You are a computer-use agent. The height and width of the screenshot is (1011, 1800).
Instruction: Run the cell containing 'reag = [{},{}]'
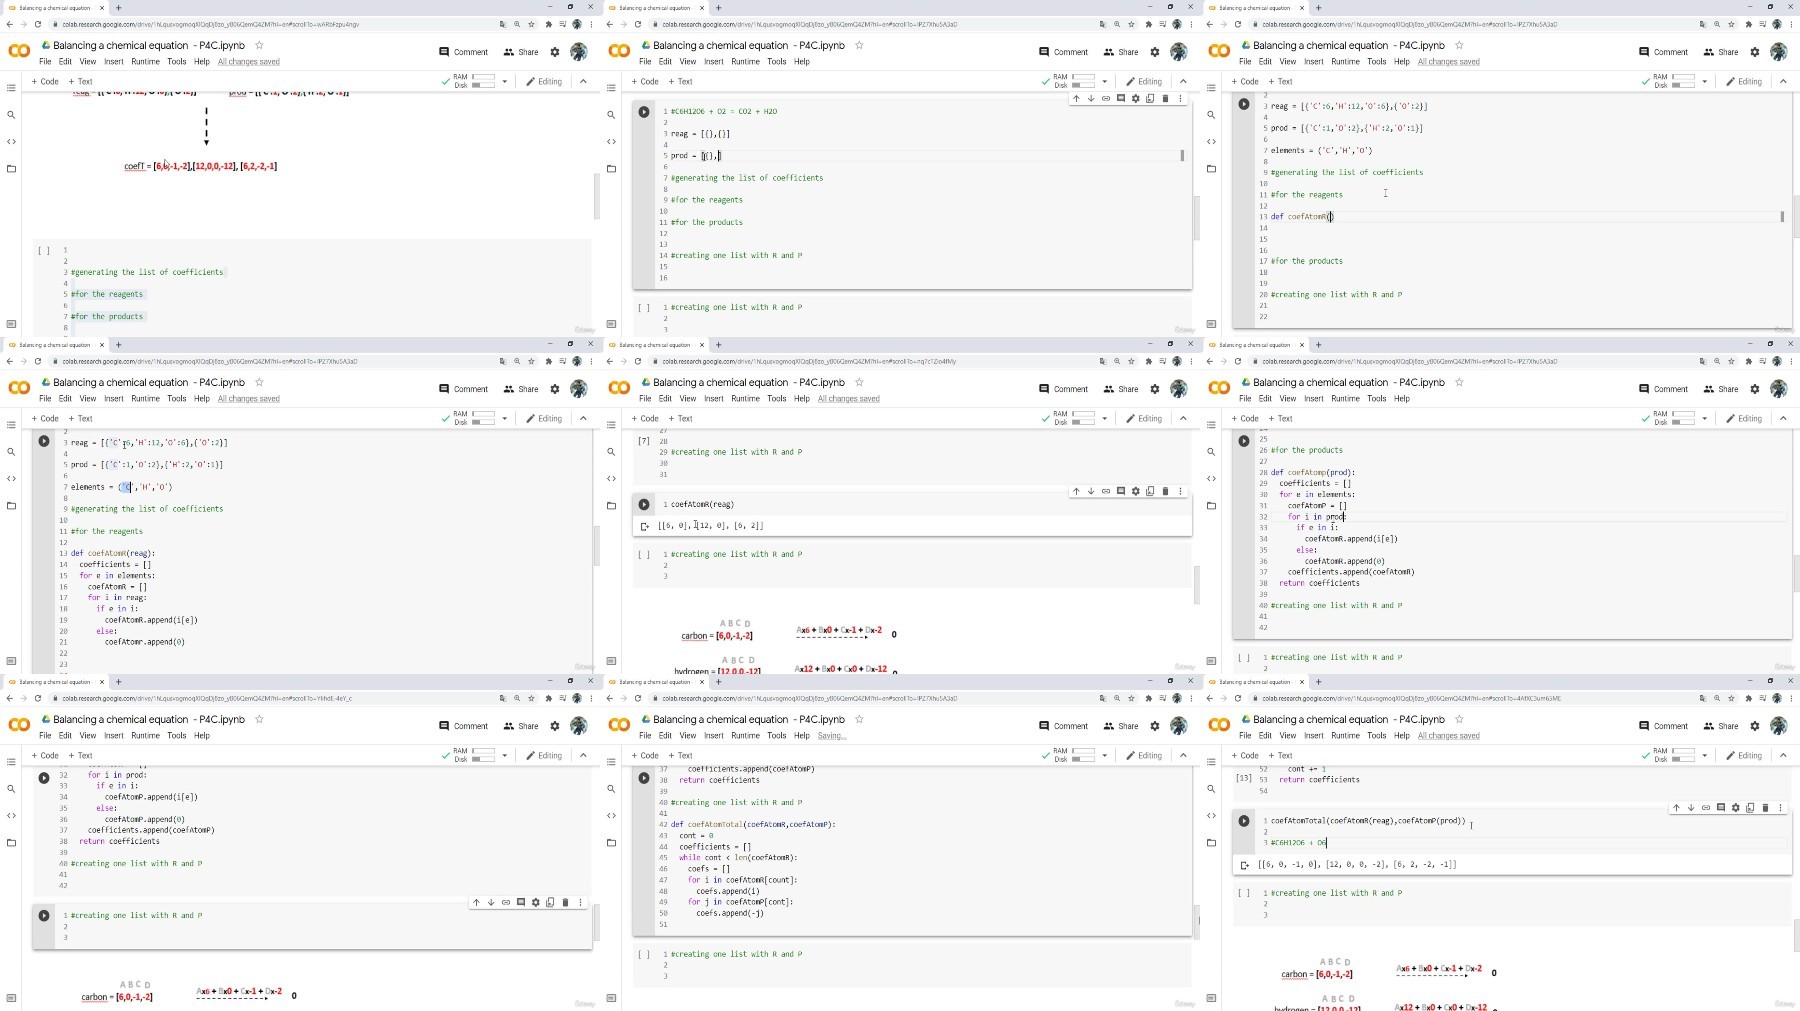pyautogui.click(x=644, y=112)
